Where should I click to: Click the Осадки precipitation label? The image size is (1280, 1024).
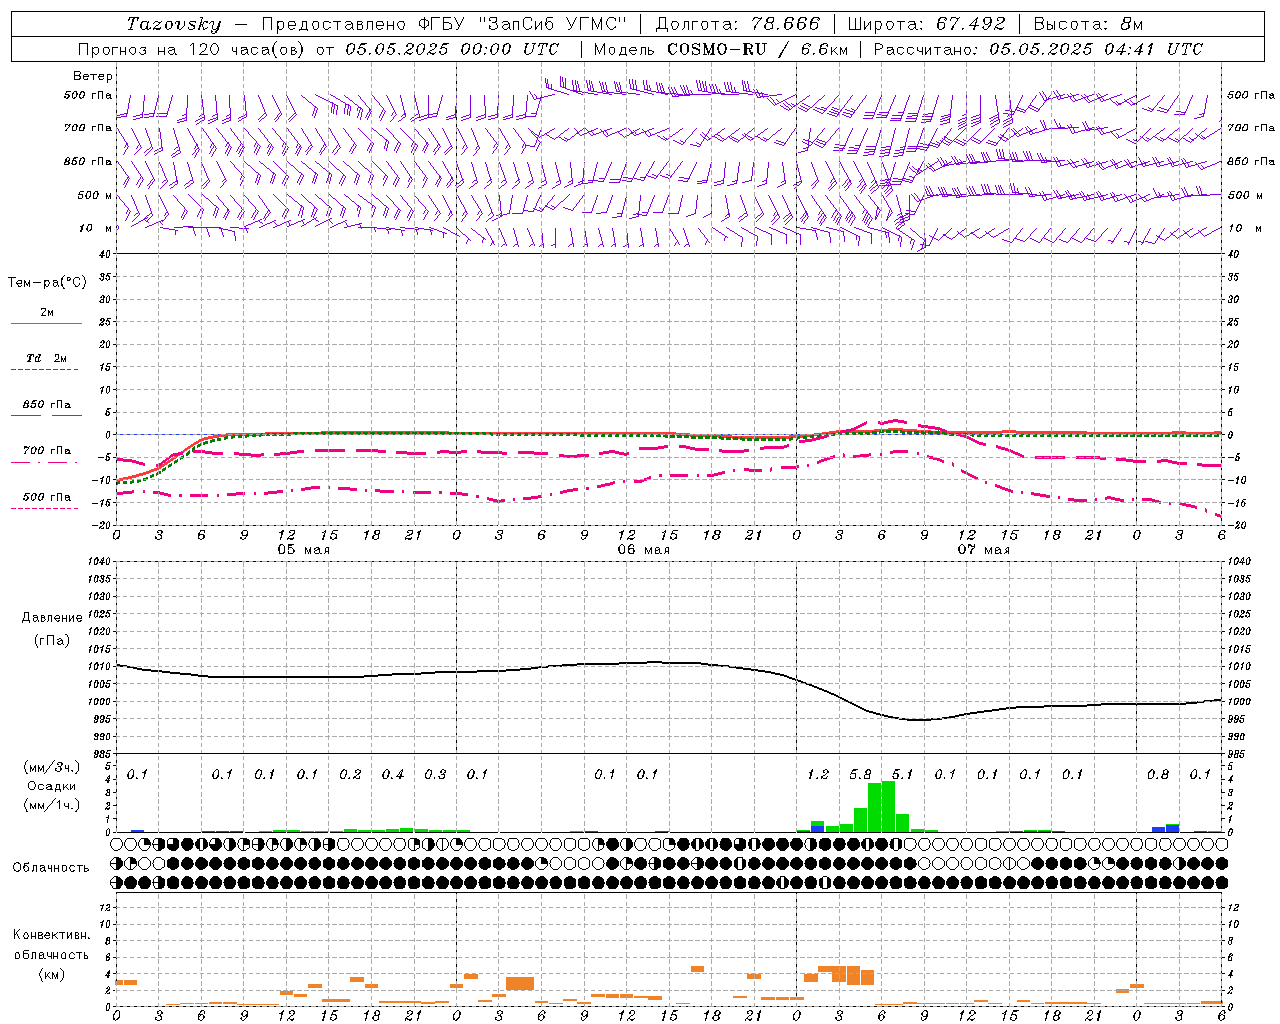(x=51, y=786)
